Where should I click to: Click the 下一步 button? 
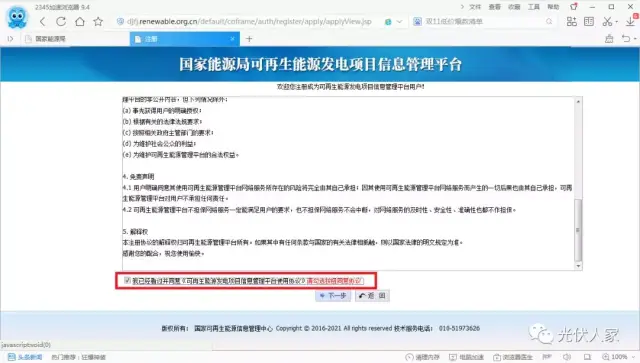333,296
